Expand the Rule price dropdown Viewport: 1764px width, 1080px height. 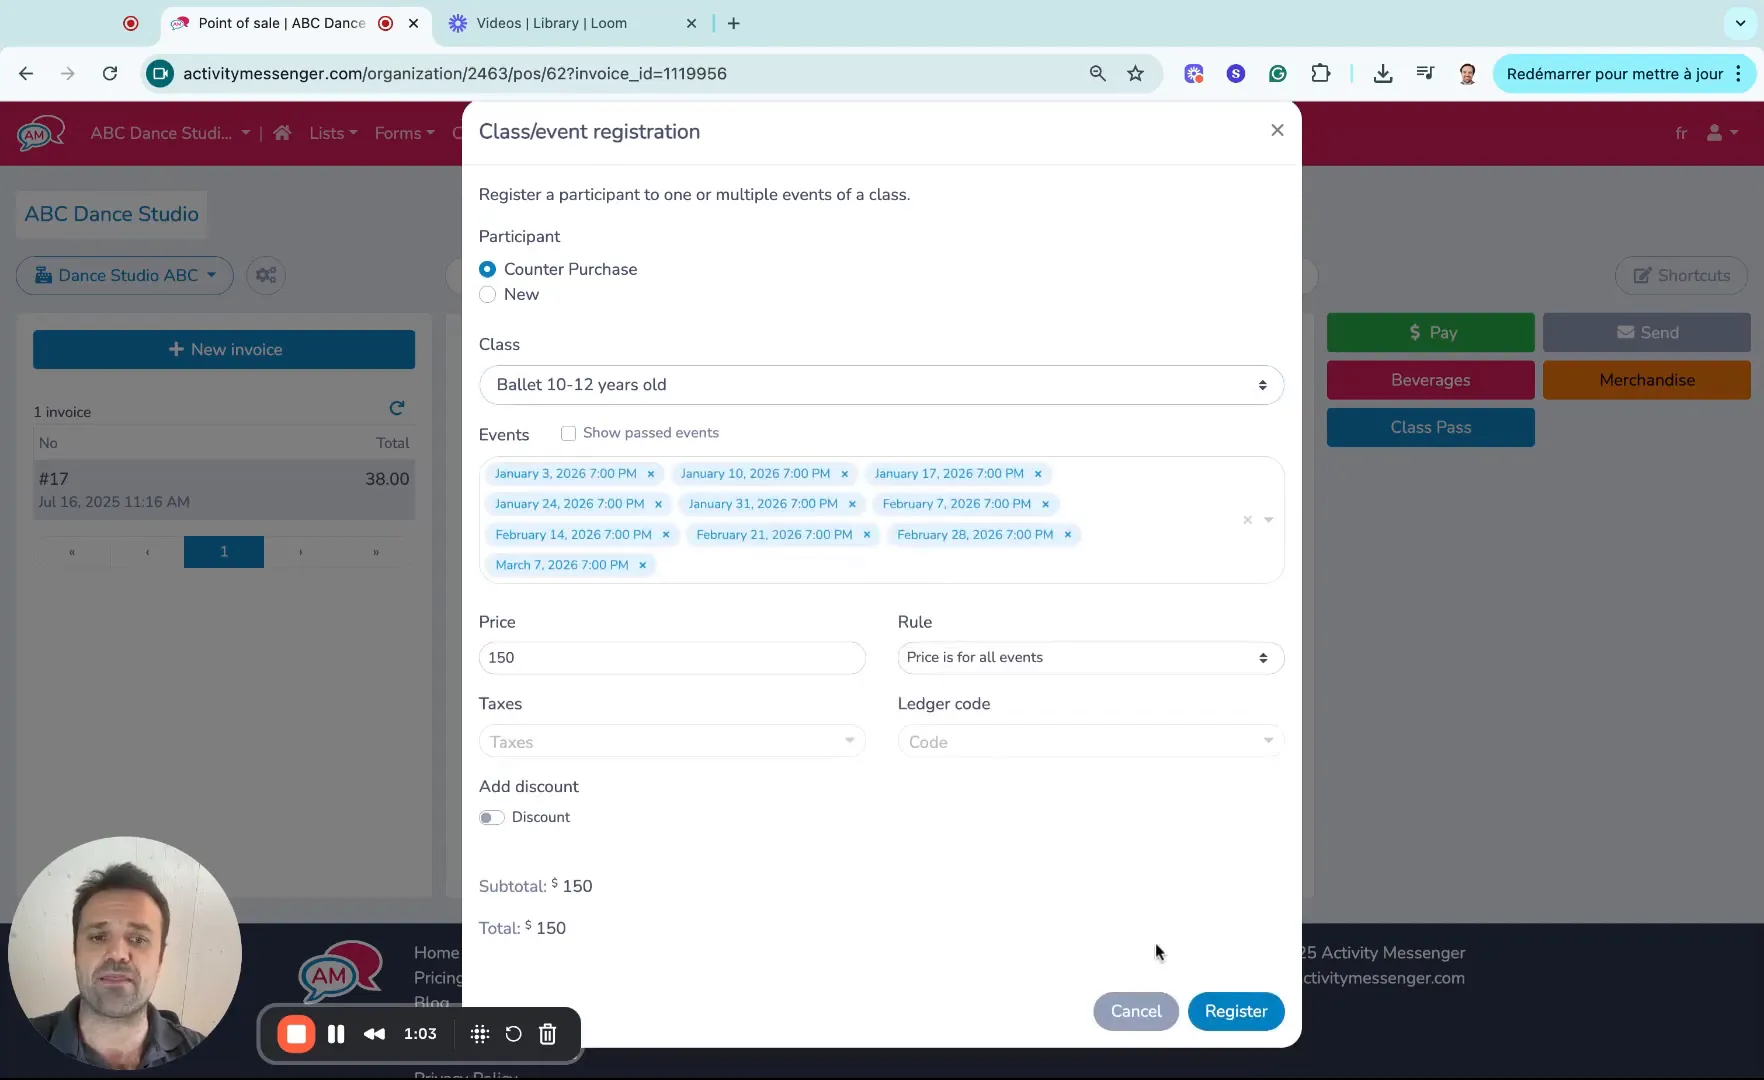pyautogui.click(x=1089, y=657)
